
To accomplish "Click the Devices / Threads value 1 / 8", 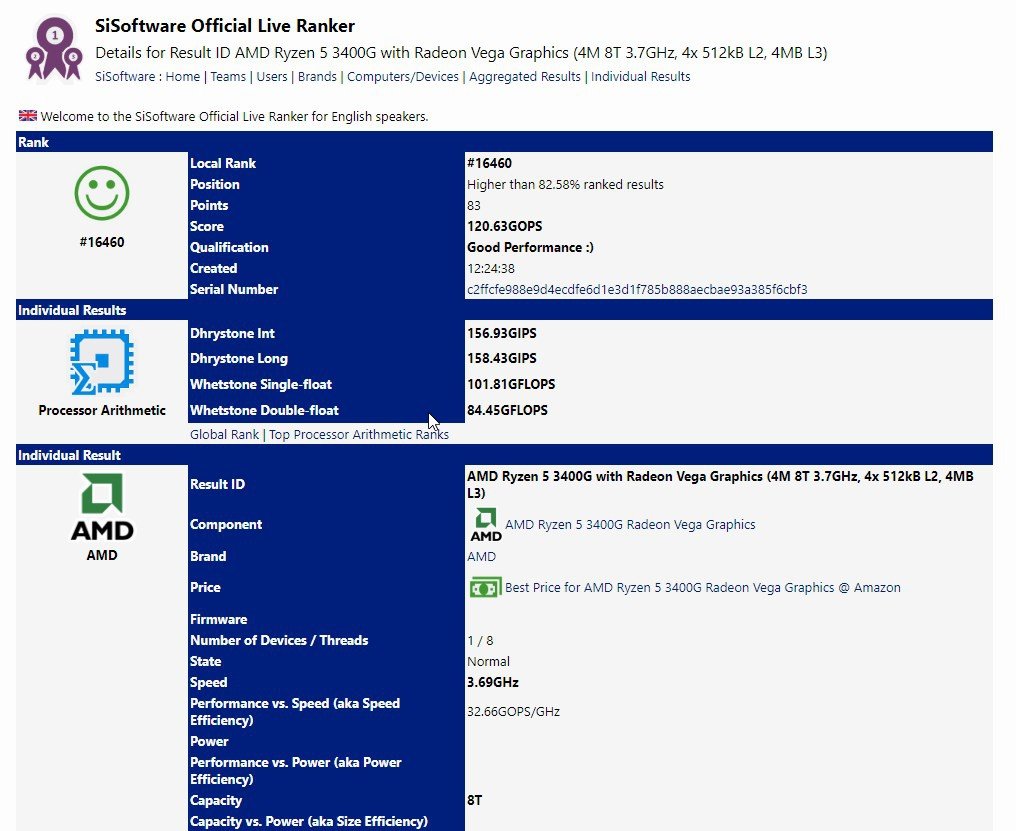I will 480,640.
